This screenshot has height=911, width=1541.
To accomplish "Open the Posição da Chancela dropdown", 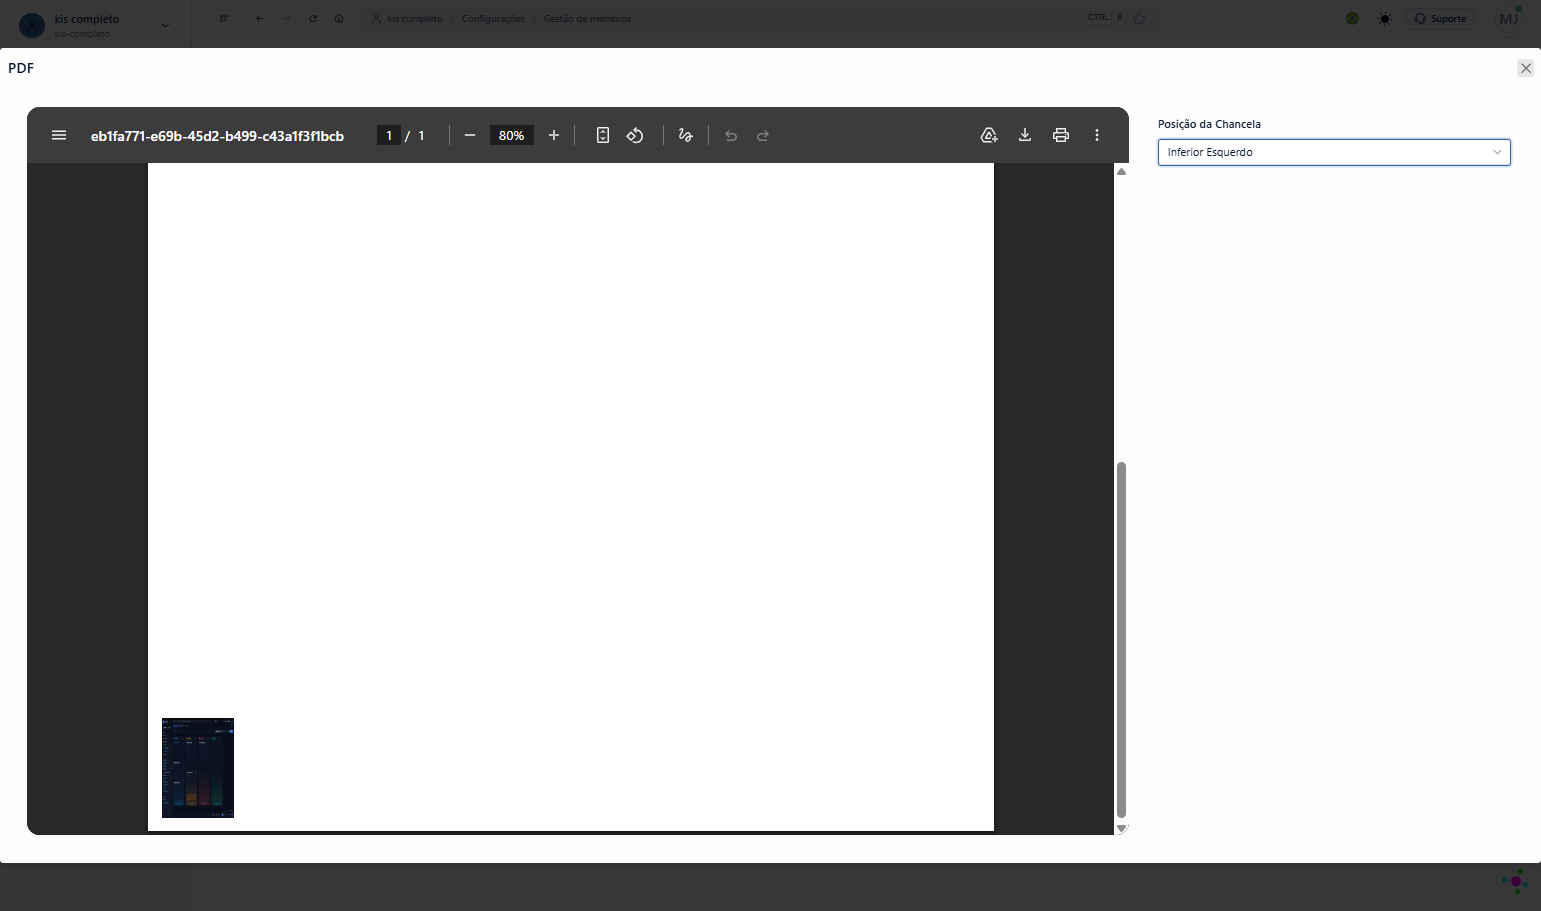I will point(1334,152).
